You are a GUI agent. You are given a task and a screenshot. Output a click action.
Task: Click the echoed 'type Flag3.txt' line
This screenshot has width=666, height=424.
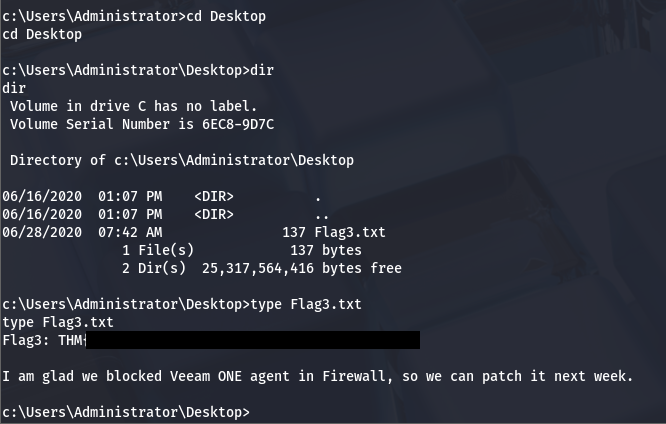58,322
